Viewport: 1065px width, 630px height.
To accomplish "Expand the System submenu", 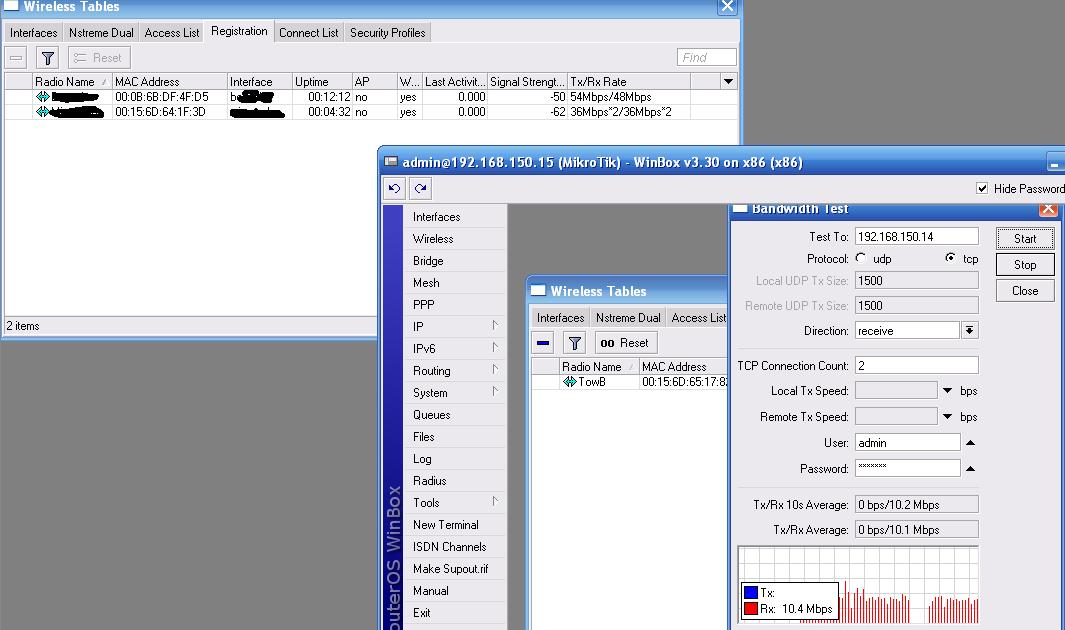I will pyautogui.click(x=495, y=392).
